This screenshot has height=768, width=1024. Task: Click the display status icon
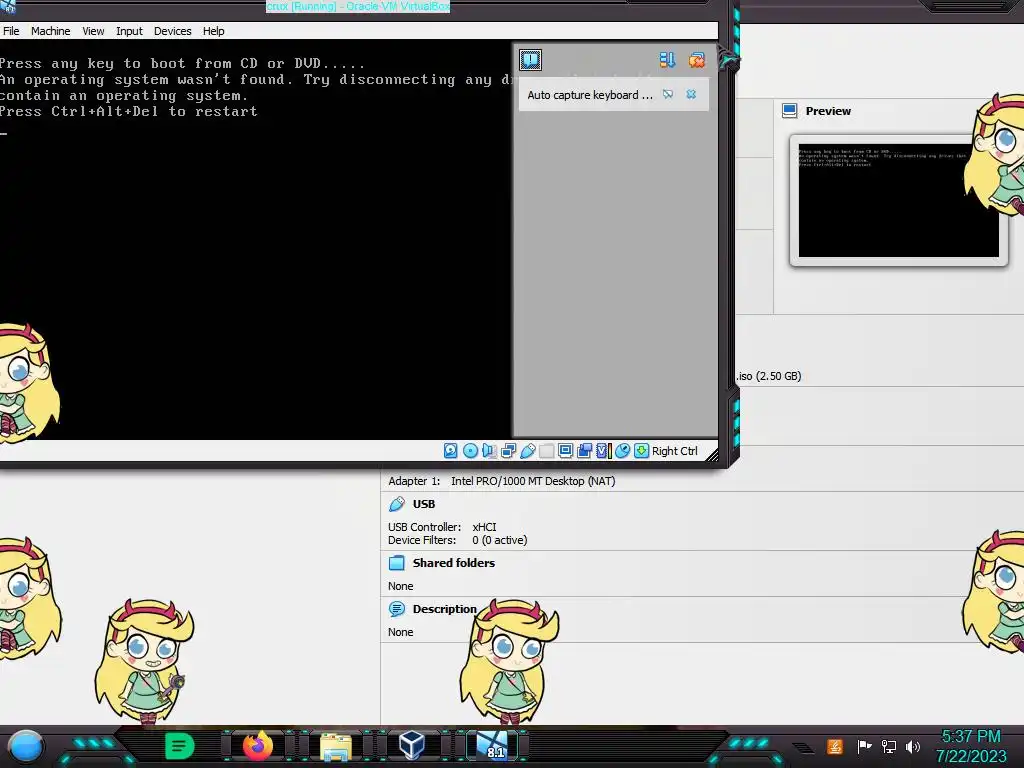pyautogui.click(x=566, y=451)
